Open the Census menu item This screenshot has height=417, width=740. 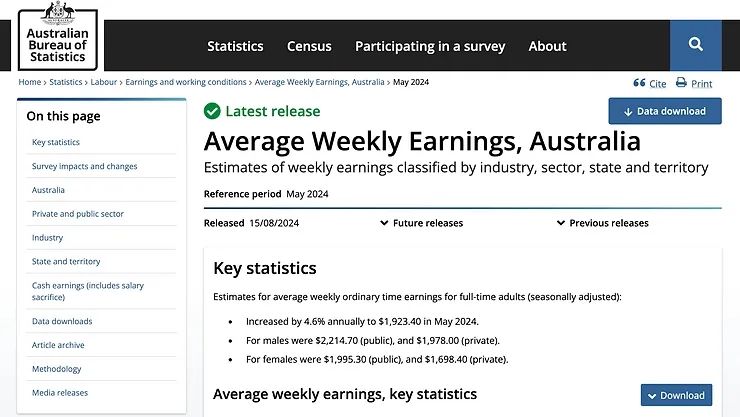pos(309,46)
